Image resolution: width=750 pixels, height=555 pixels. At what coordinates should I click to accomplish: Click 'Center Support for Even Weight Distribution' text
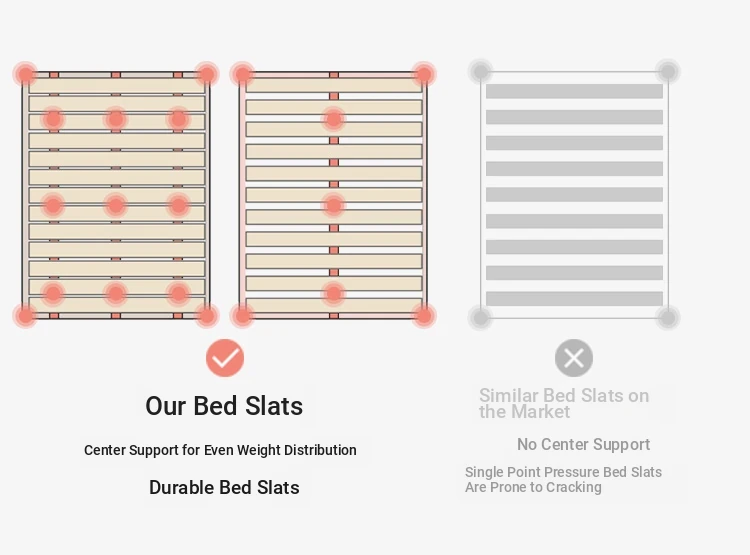click(220, 450)
